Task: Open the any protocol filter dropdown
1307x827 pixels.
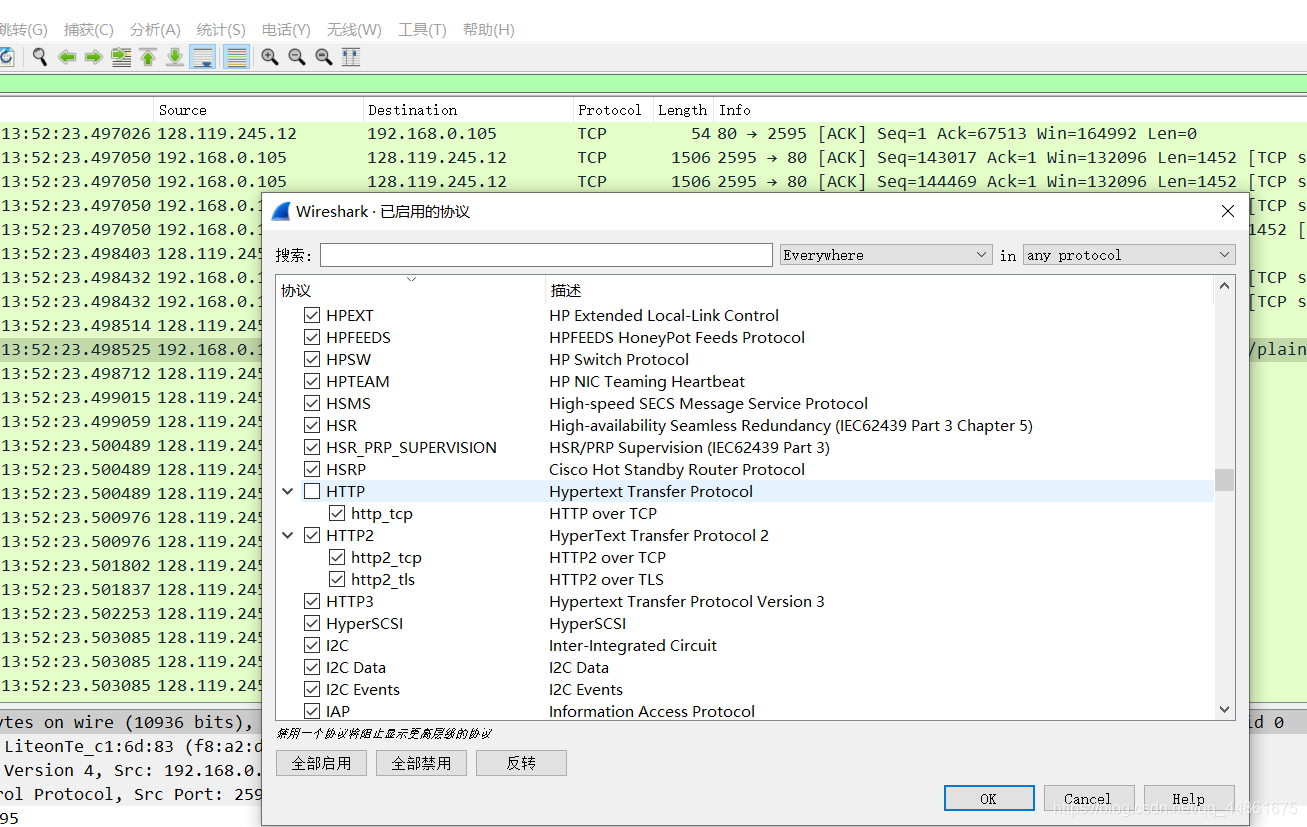Action: click(x=1130, y=255)
